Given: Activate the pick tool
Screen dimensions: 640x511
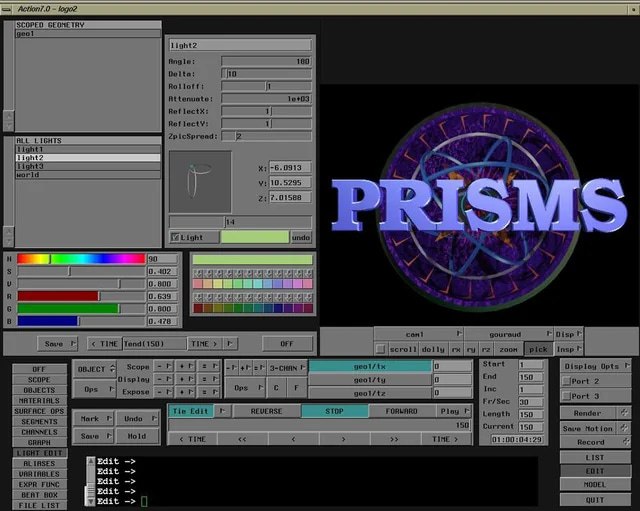Looking at the screenshot, I should 538,349.
